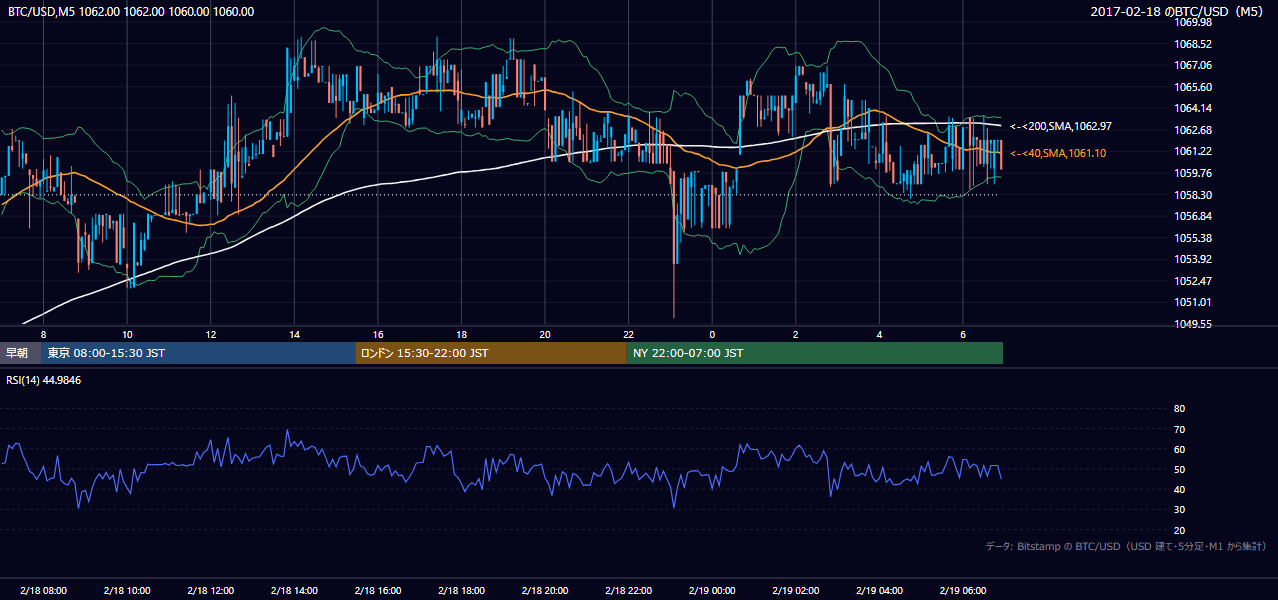Click the 2/19 06:00 date label
The height and width of the screenshot is (600, 1278).
pyautogui.click(x=963, y=590)
